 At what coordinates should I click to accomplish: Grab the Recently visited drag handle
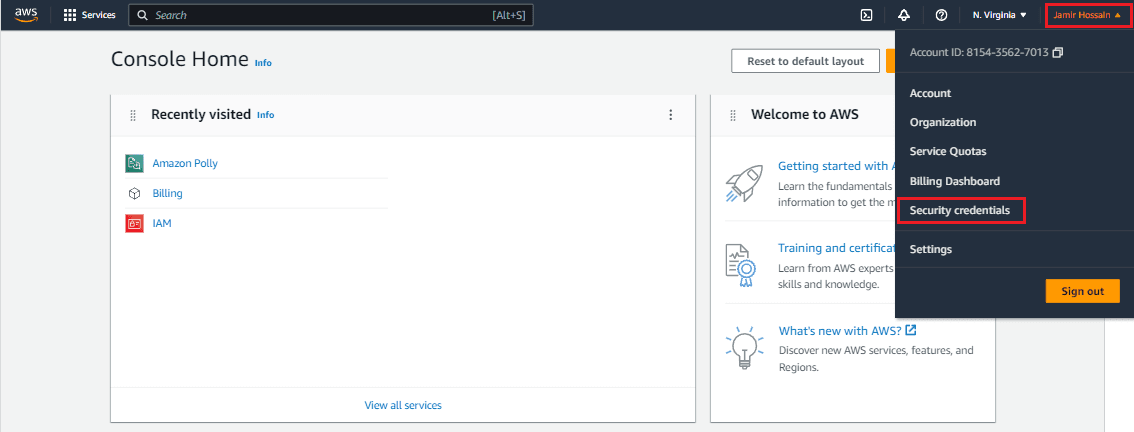[133, 115]
